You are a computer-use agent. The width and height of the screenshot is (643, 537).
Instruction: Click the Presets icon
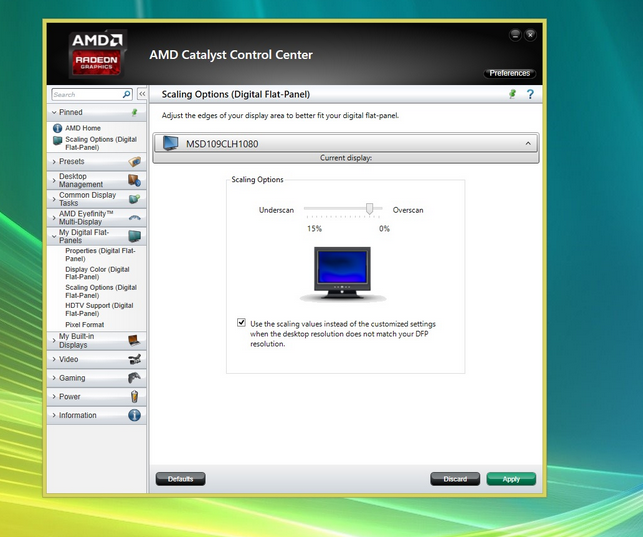[135, 162]
